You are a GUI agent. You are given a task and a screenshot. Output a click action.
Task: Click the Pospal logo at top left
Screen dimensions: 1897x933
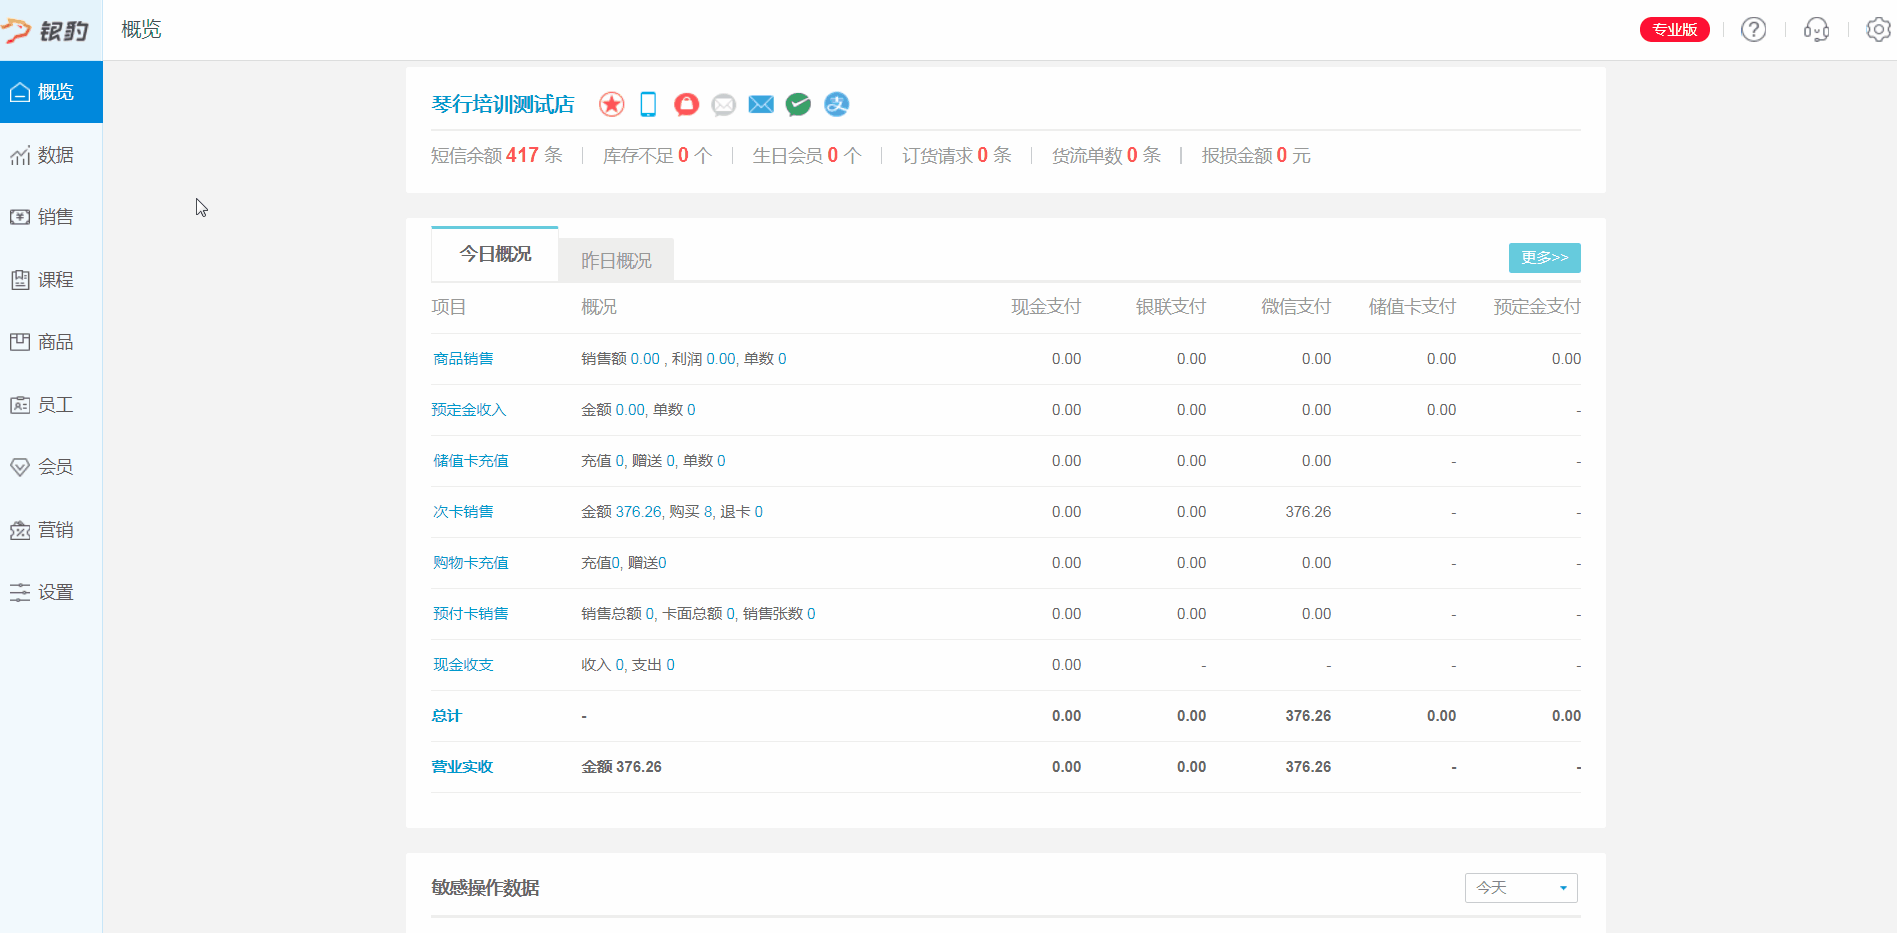pyautogui.click(x=46, y=30)
